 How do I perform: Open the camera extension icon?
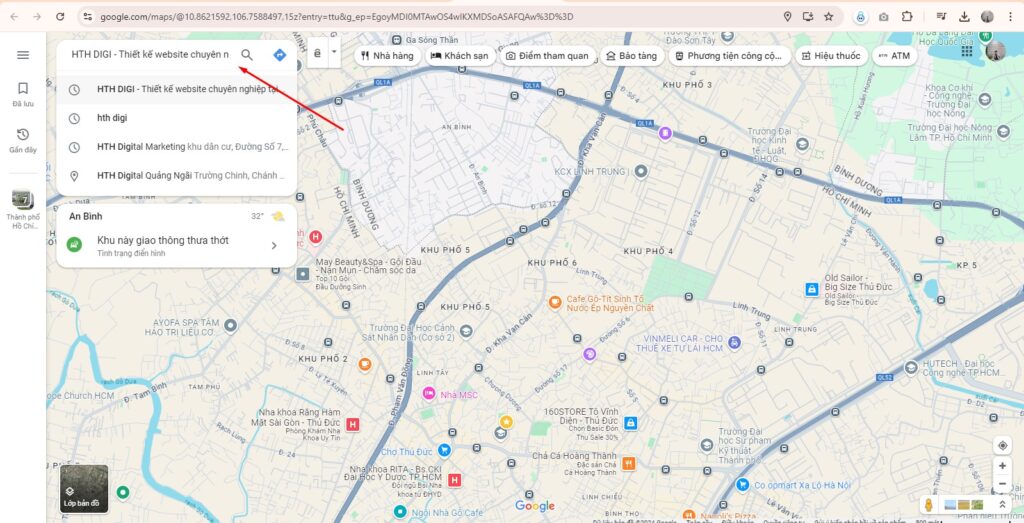tap(884, 17)
